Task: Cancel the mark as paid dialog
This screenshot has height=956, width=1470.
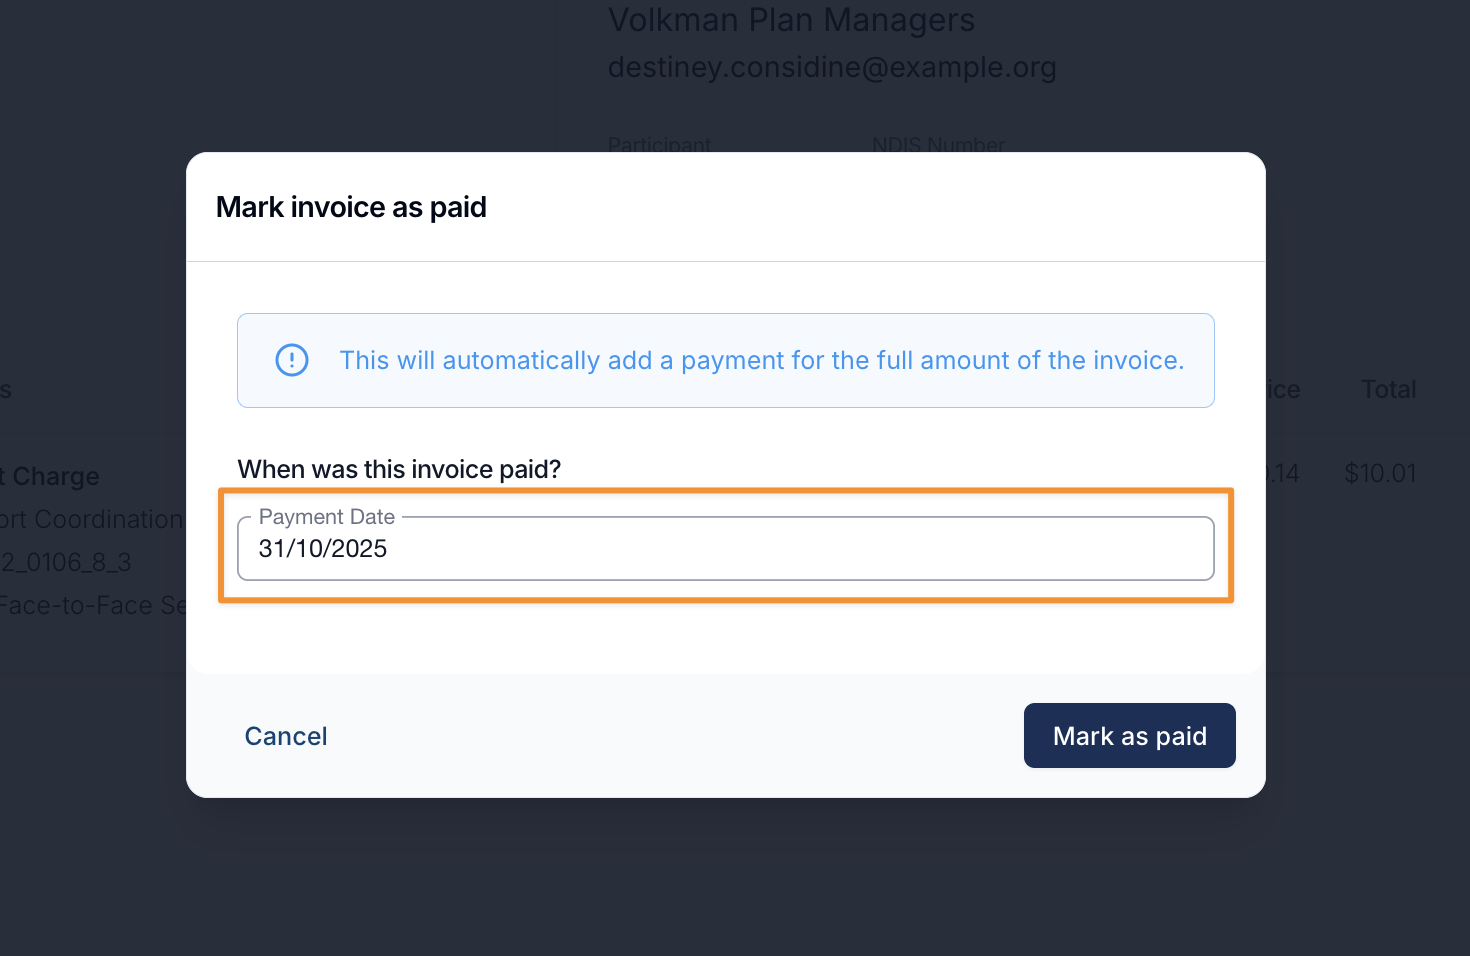Action: click(286, 736)
